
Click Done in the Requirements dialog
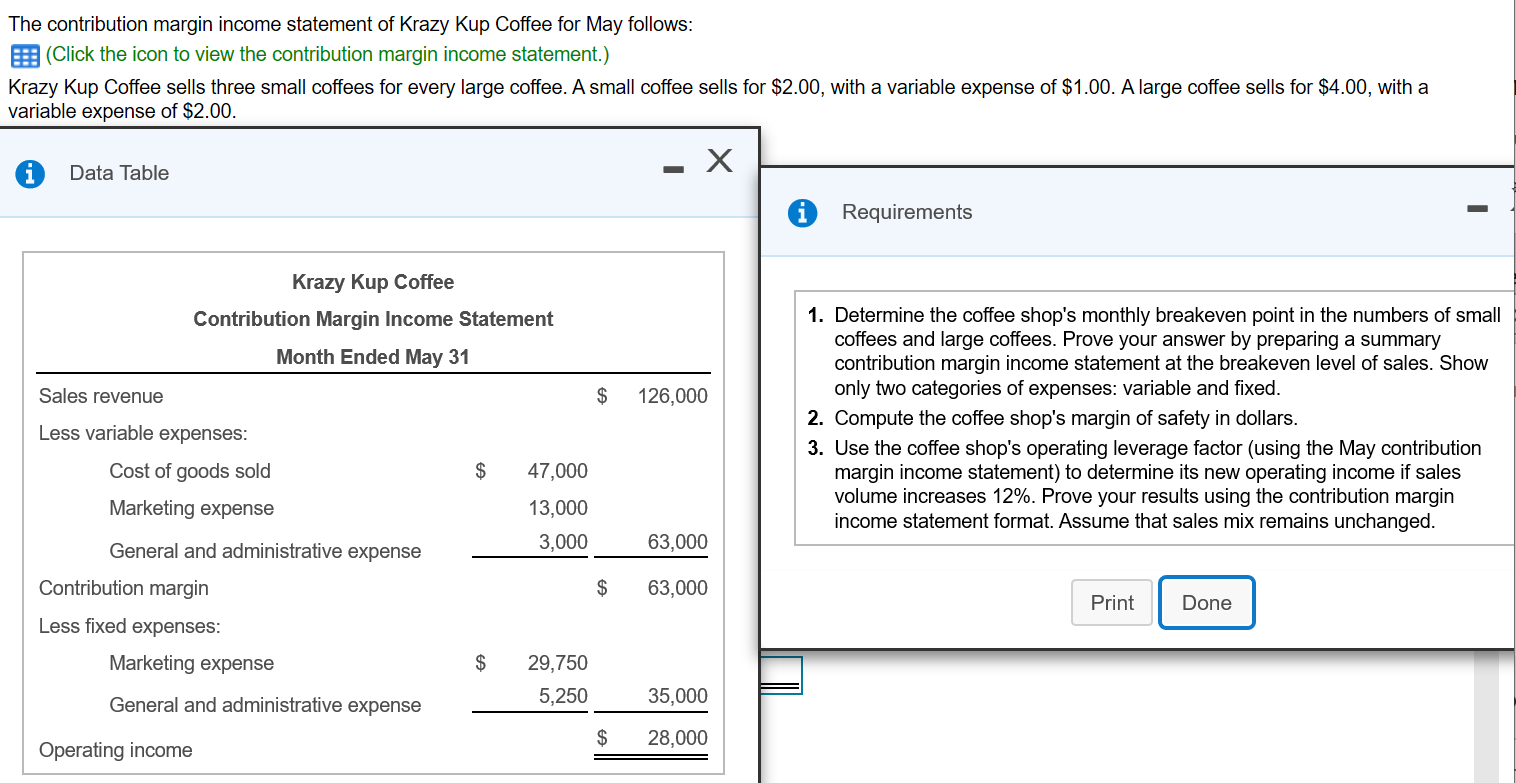point(1206,603)
